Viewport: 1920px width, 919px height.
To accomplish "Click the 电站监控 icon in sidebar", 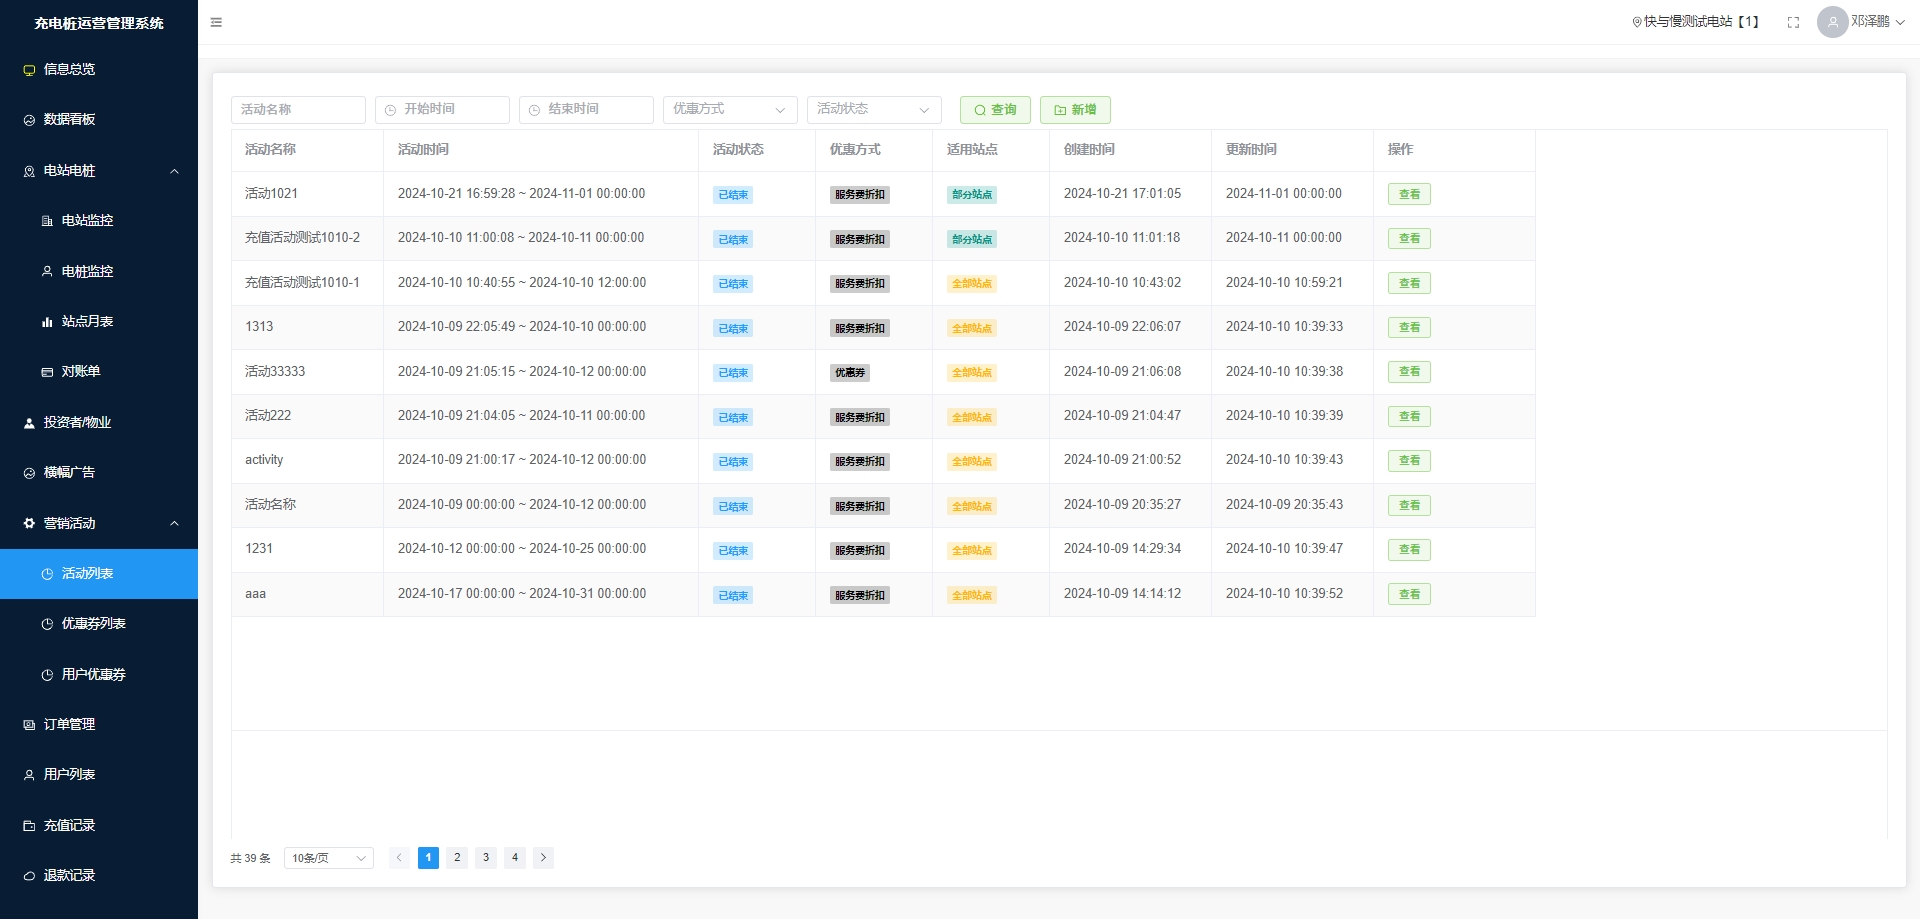I will click(47, 221).
